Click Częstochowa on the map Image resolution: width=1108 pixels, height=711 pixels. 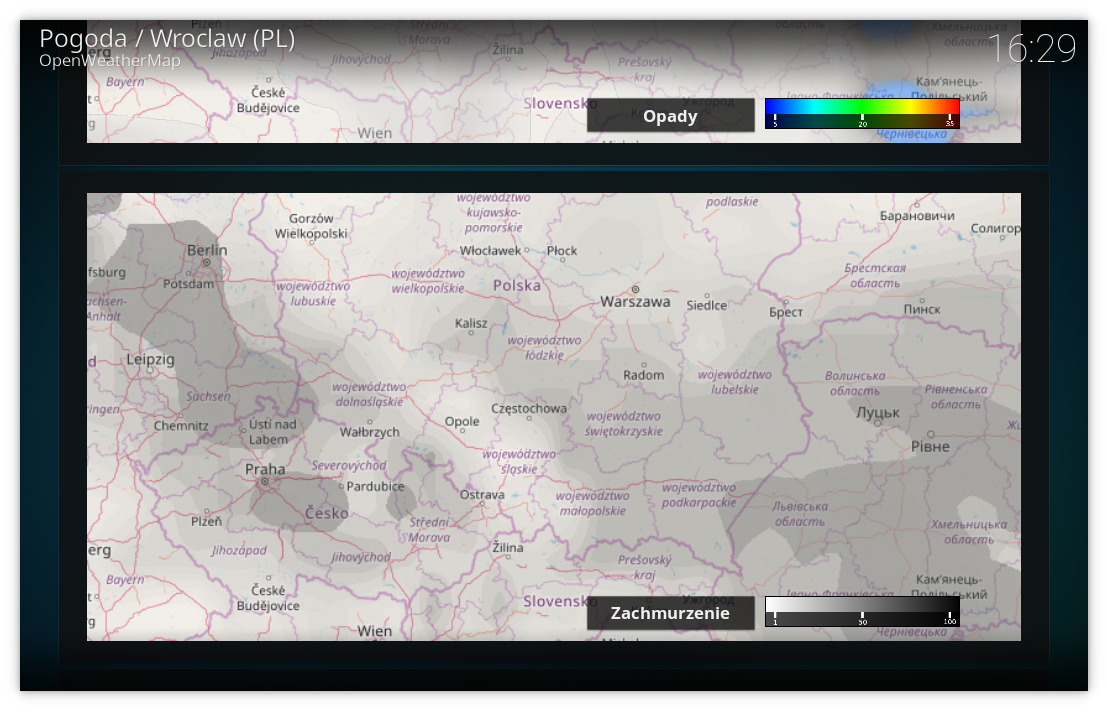point(529,409)
